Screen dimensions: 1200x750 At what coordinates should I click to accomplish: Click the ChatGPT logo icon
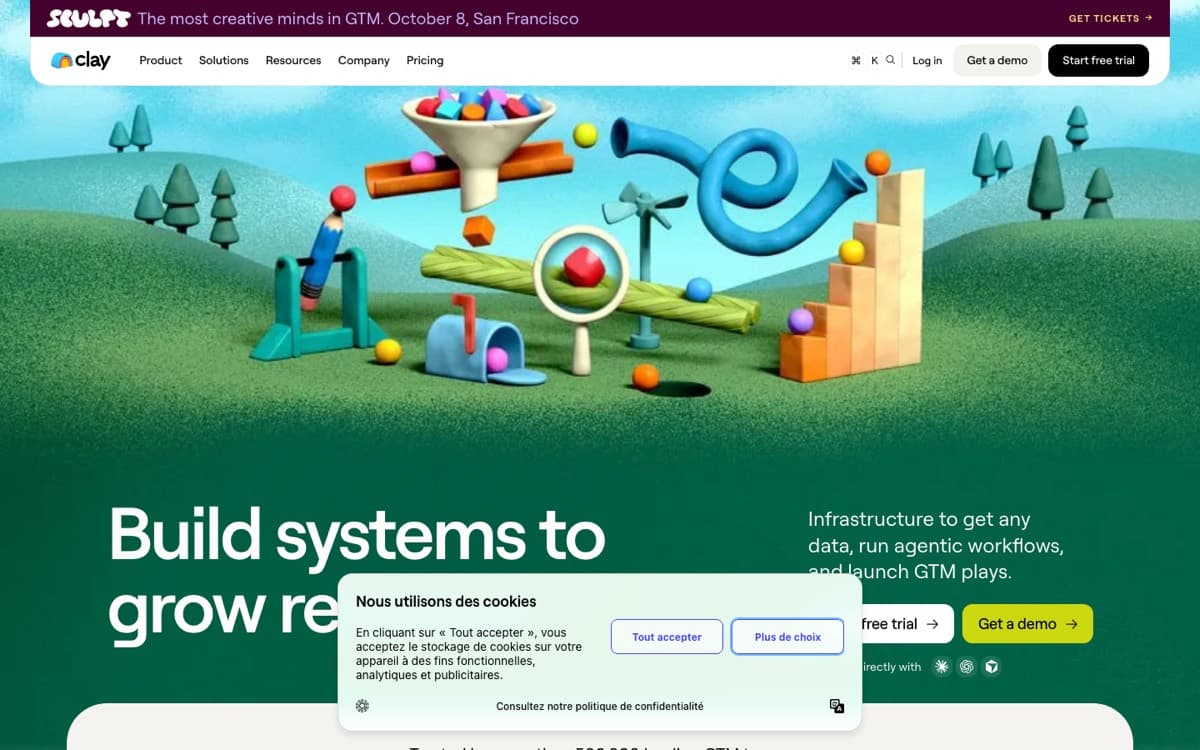[x=966, y=666]
